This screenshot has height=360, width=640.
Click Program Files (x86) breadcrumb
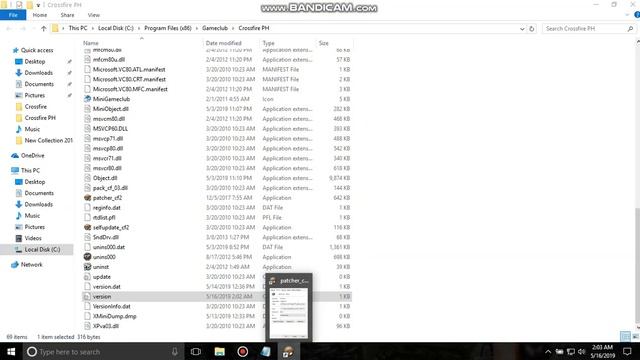[168, 28]
